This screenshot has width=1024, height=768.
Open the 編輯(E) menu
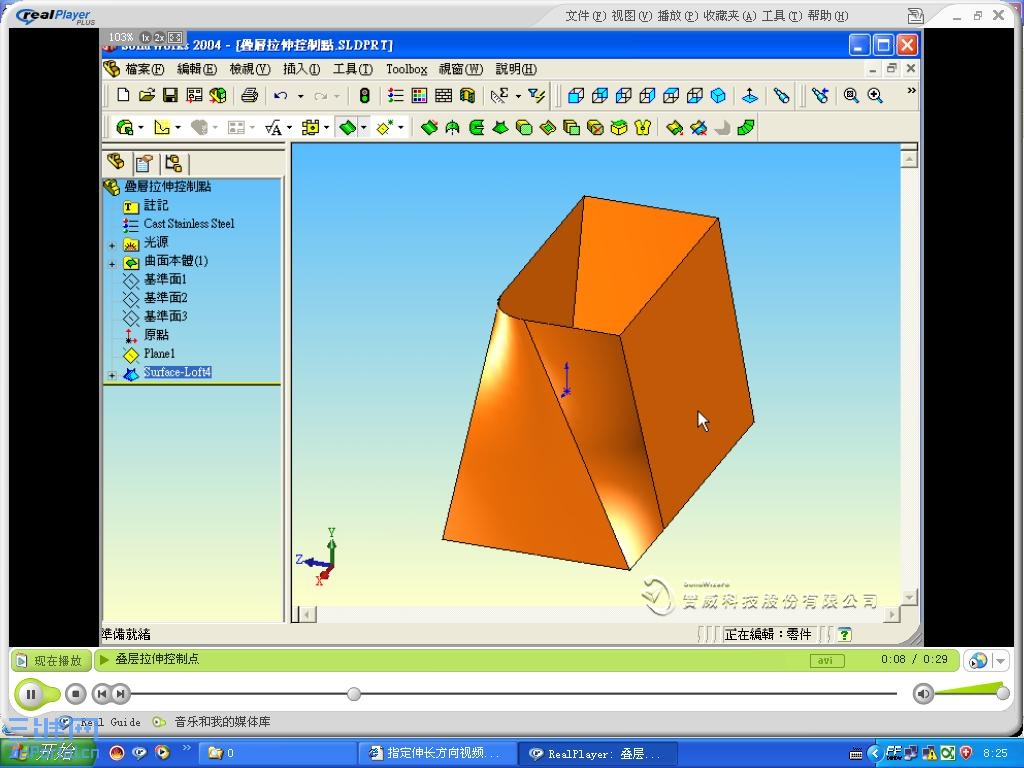(197, 69)
